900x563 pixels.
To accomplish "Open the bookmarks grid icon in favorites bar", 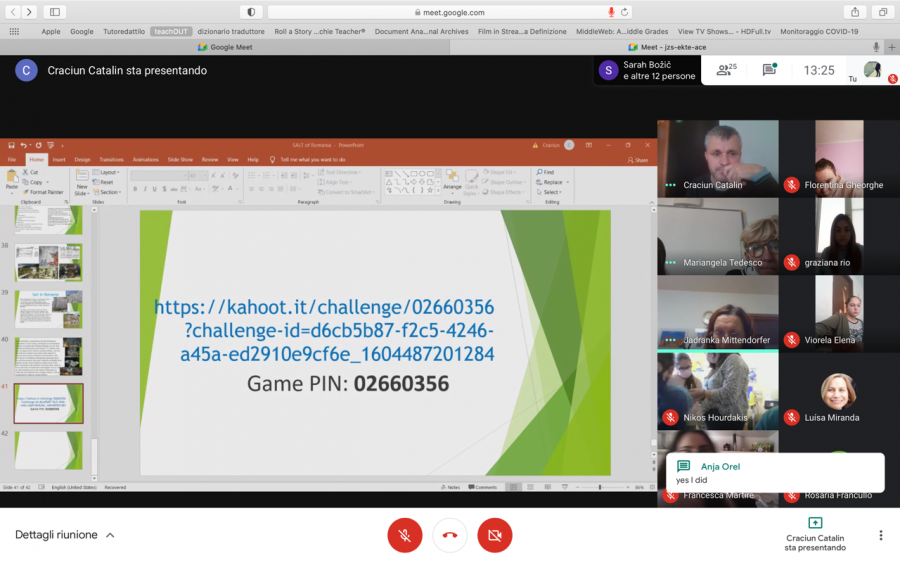I will point(14,31).
